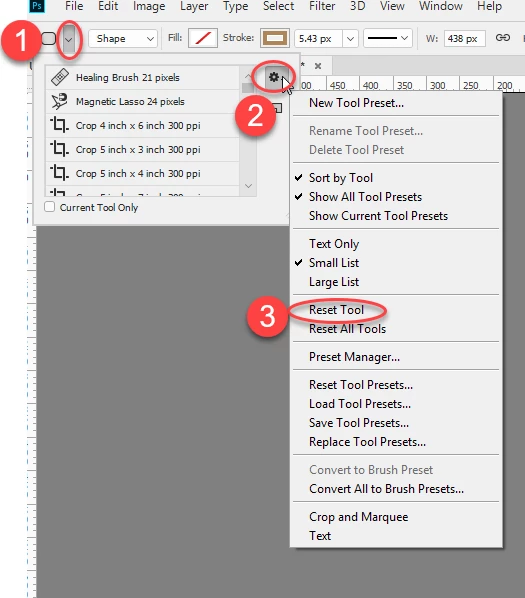
Task: Switch preset view to Large List
Action: pos(396,282)
